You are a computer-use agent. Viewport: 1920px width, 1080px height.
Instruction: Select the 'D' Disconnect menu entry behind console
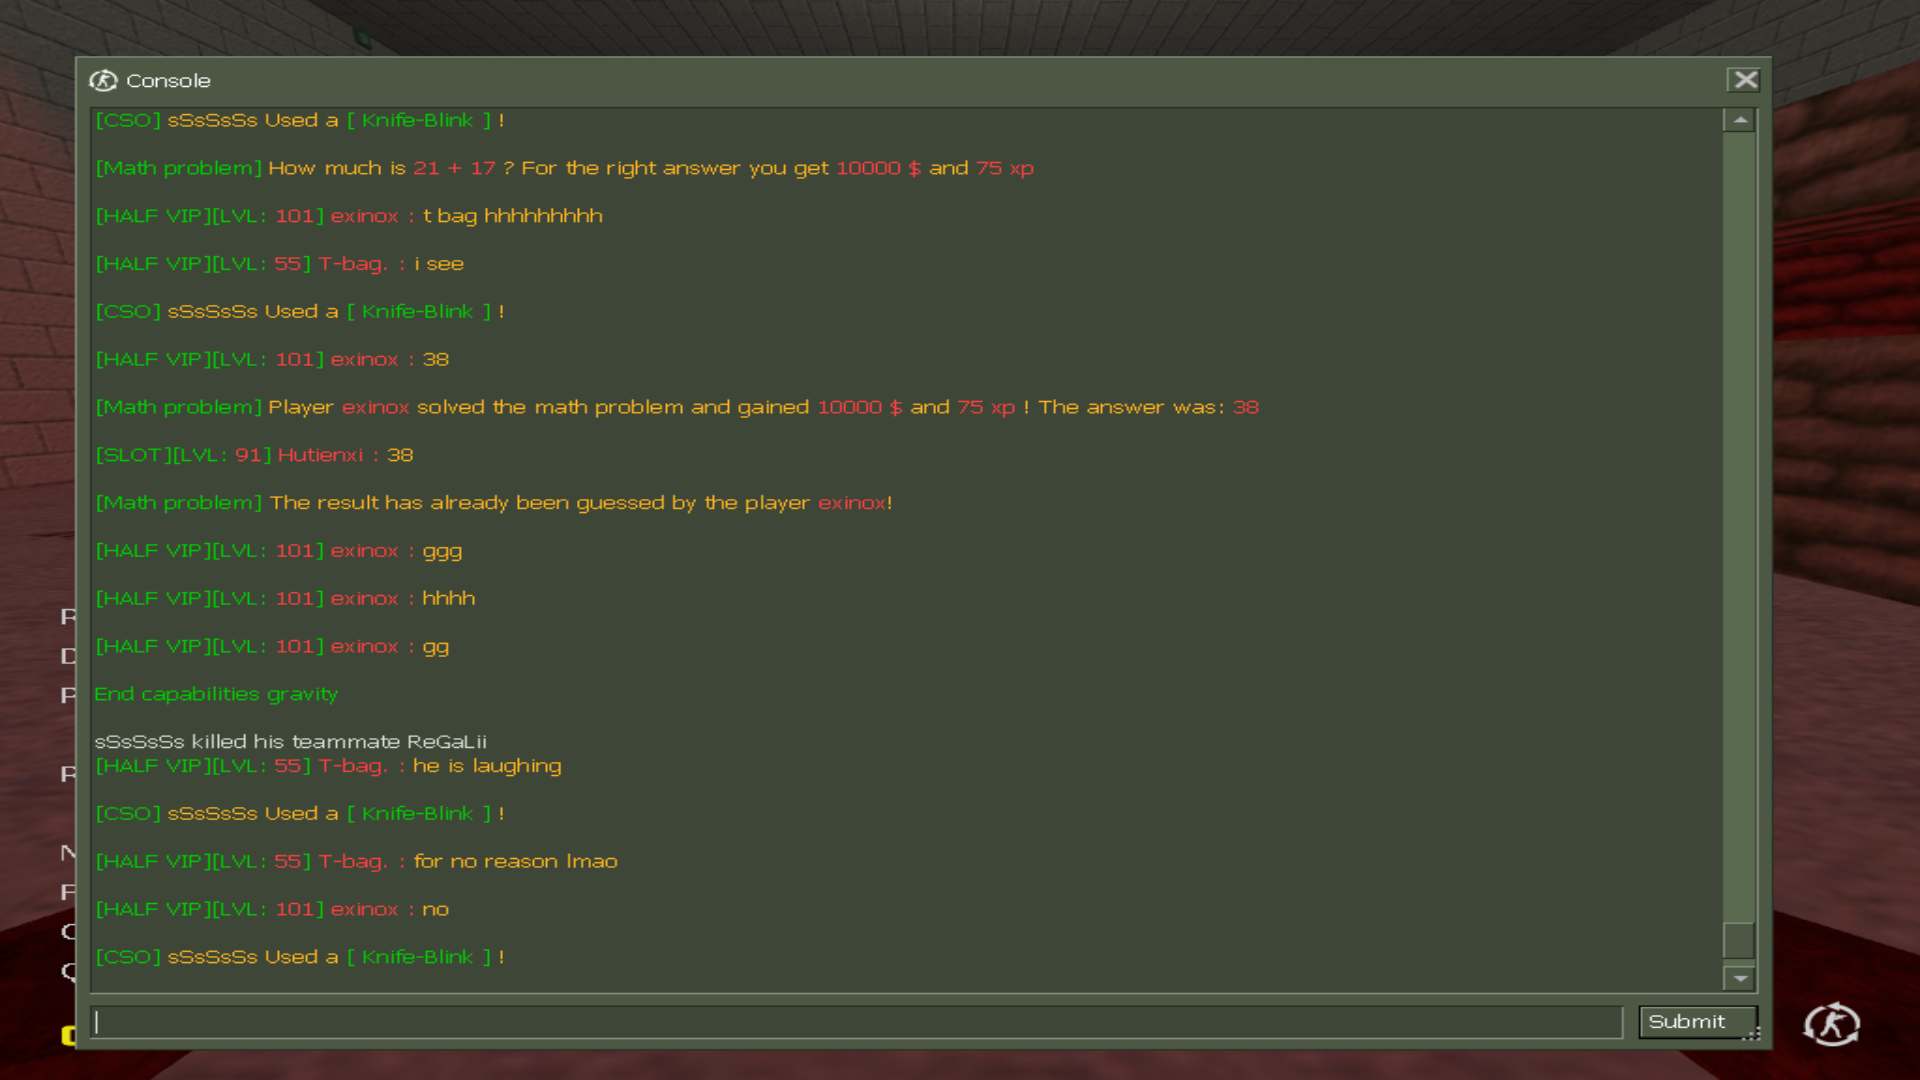pyautogui.click(x=68, y=656)
